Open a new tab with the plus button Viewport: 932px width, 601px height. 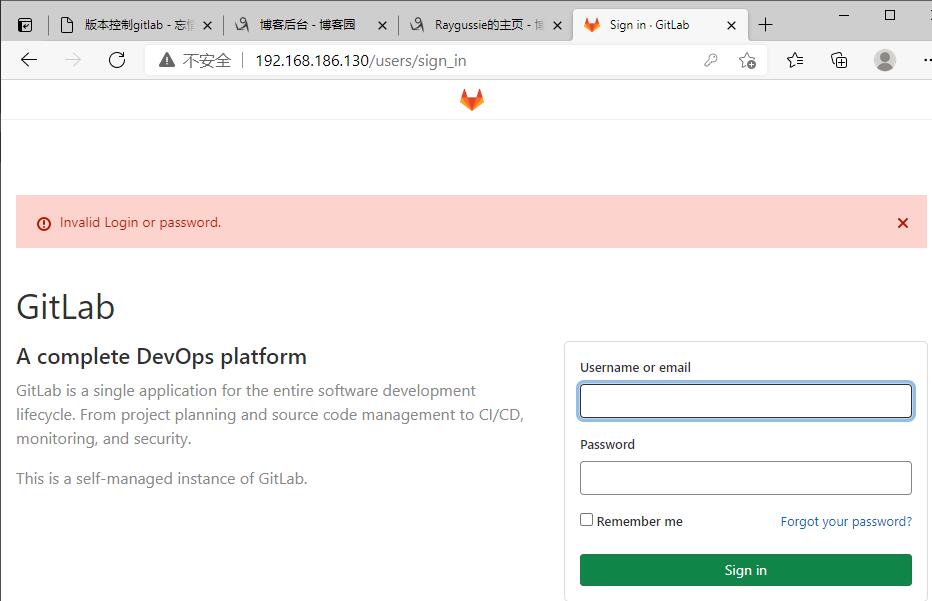[x=766, y=25]
